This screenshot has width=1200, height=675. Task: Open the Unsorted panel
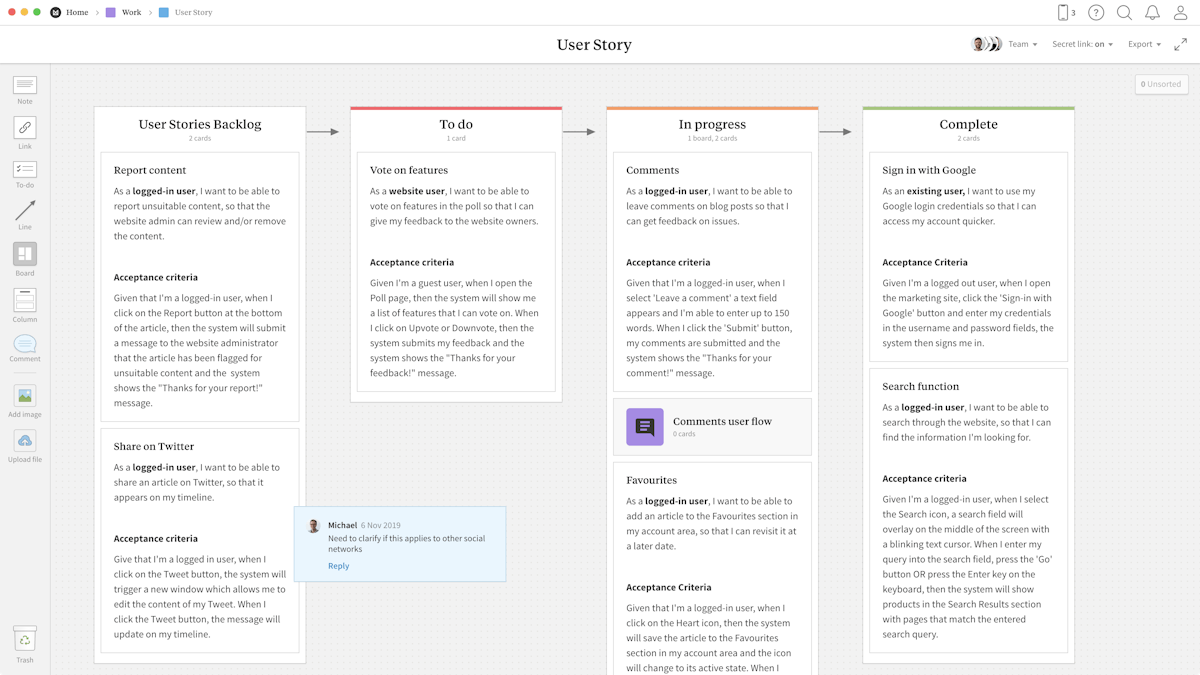[1161, 84]
